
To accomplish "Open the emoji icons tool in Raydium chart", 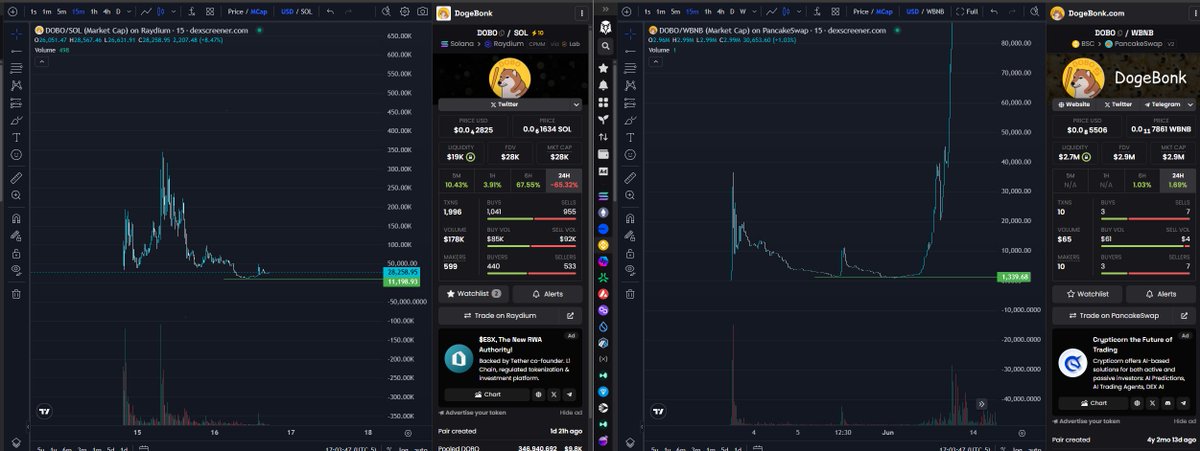I will (16, 155).
